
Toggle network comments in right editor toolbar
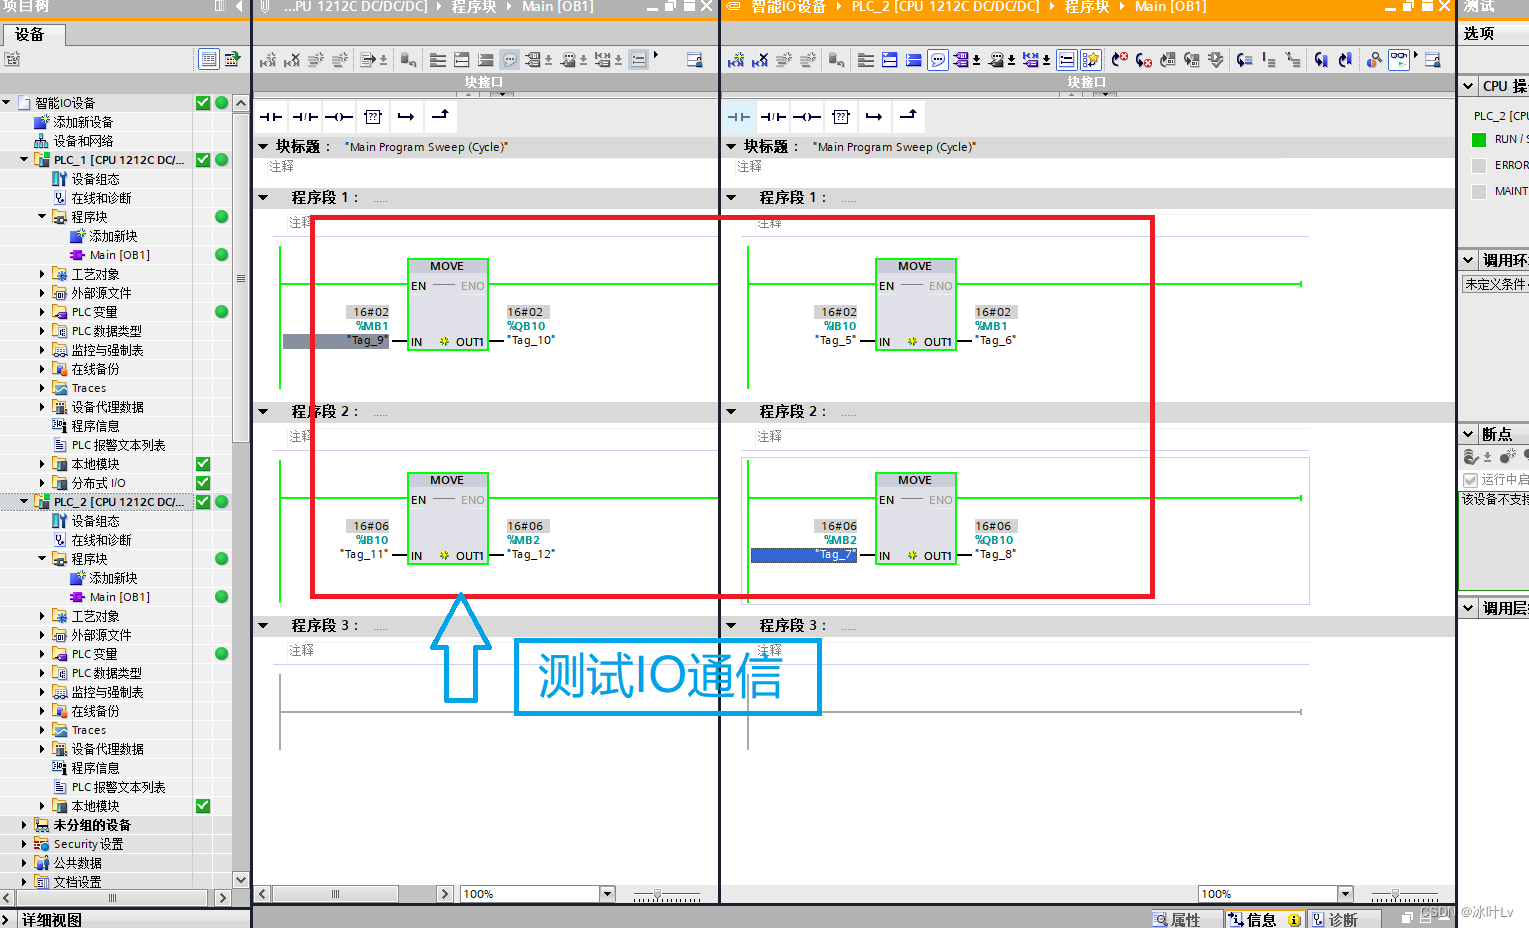(x=1067, y=60)
